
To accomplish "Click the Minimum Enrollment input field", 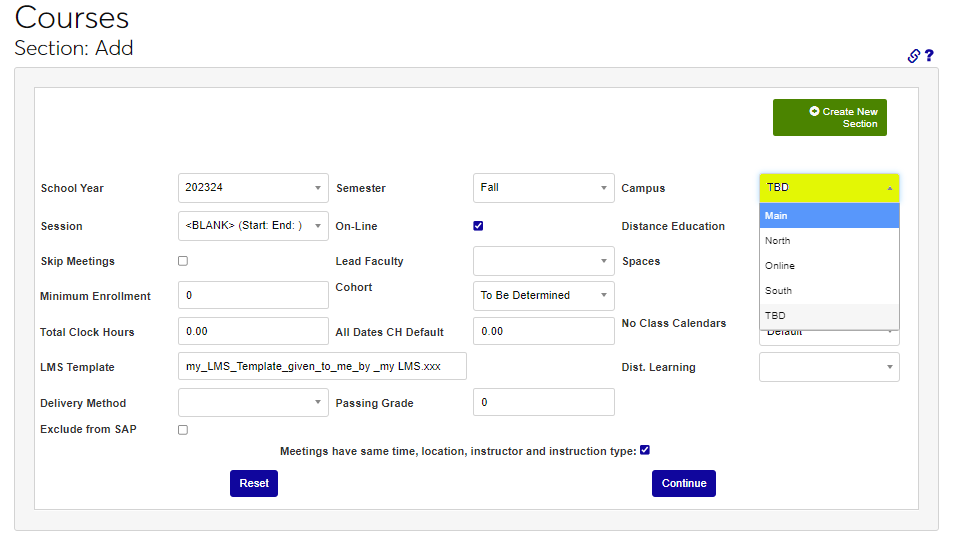I will coord(253,296).
